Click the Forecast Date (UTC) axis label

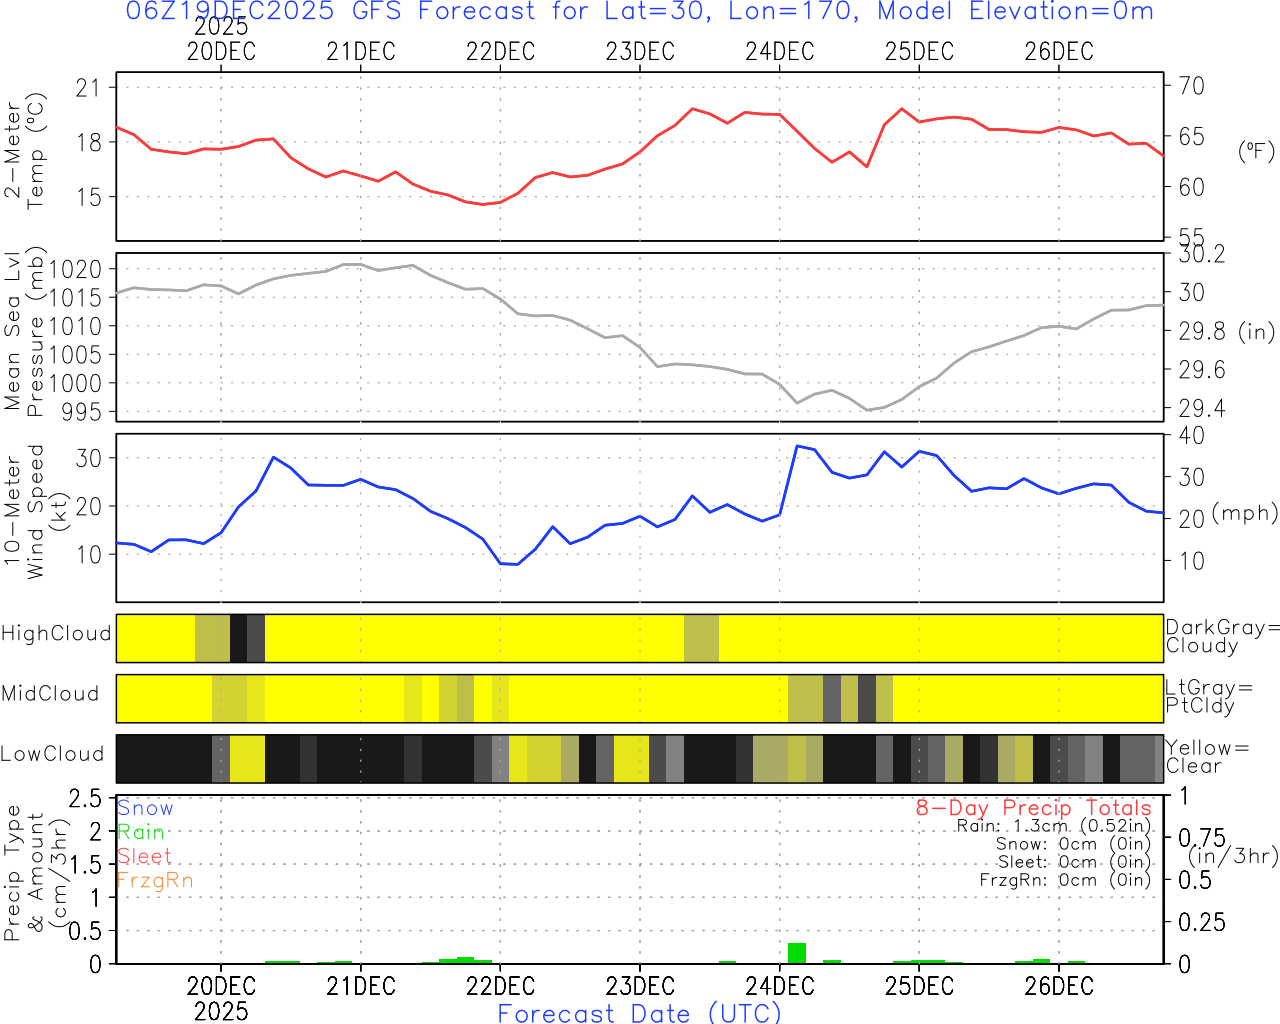[x=639, y=1013]
